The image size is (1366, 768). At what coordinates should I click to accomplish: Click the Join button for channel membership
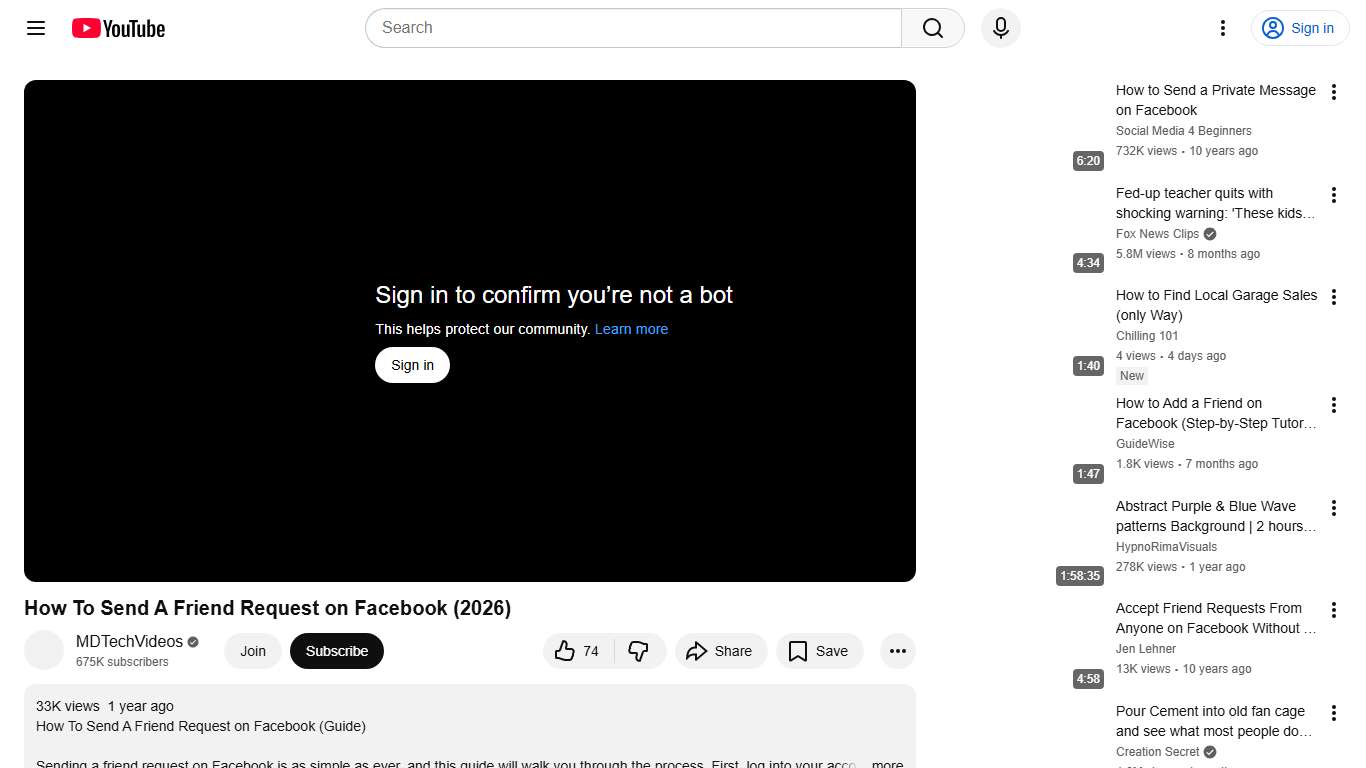pos(252,651)
